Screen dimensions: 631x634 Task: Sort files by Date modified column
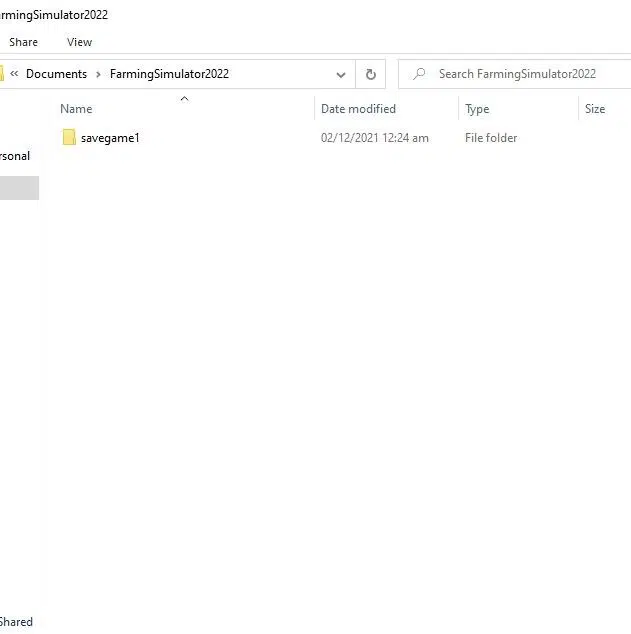386,109
